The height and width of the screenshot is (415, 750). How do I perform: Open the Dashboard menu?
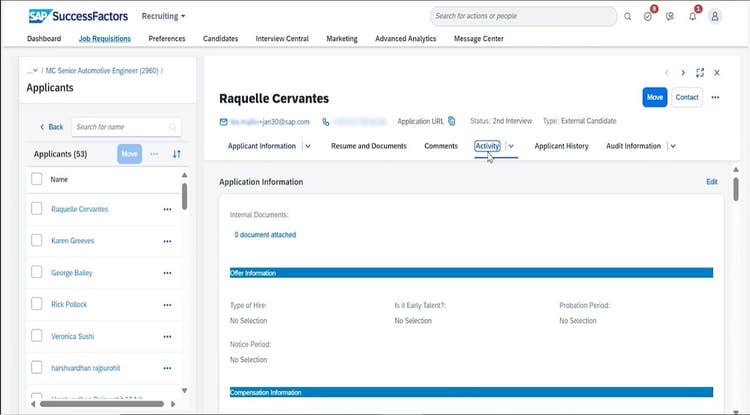point(44,39)
